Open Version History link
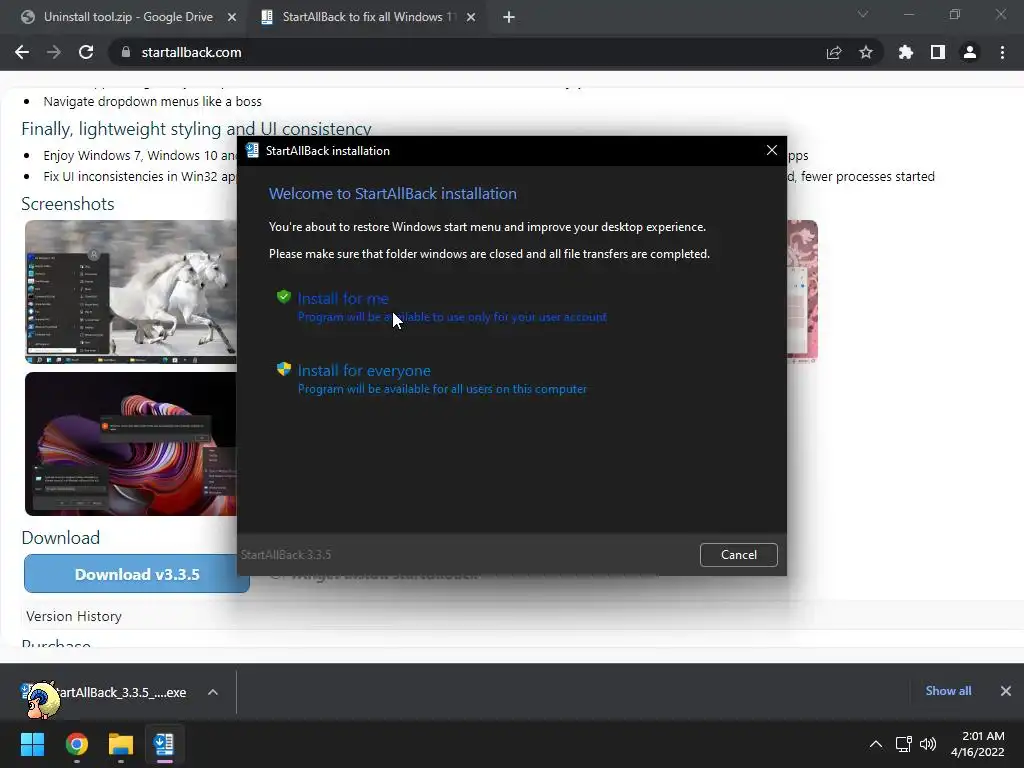The height and width of the screenshot is (768, 1024). click(x=74, y=616)
